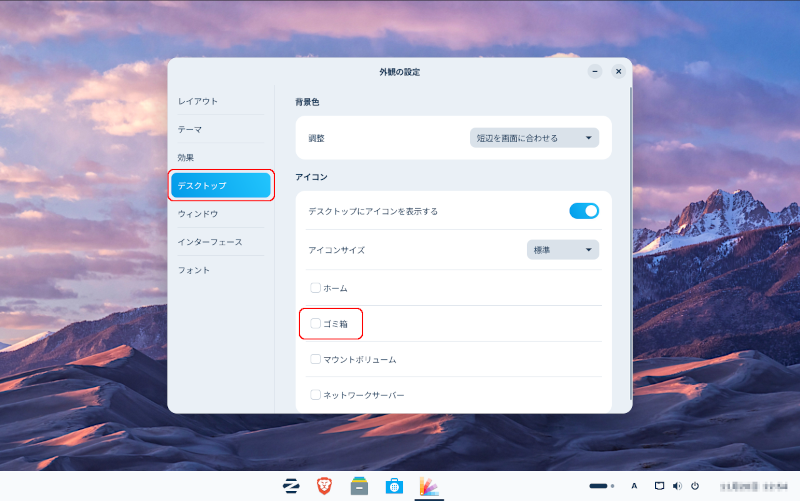The width and height of the screenshot is (800, 501).
Task: Open the 効果 section
Action: [x=220, y=158]
